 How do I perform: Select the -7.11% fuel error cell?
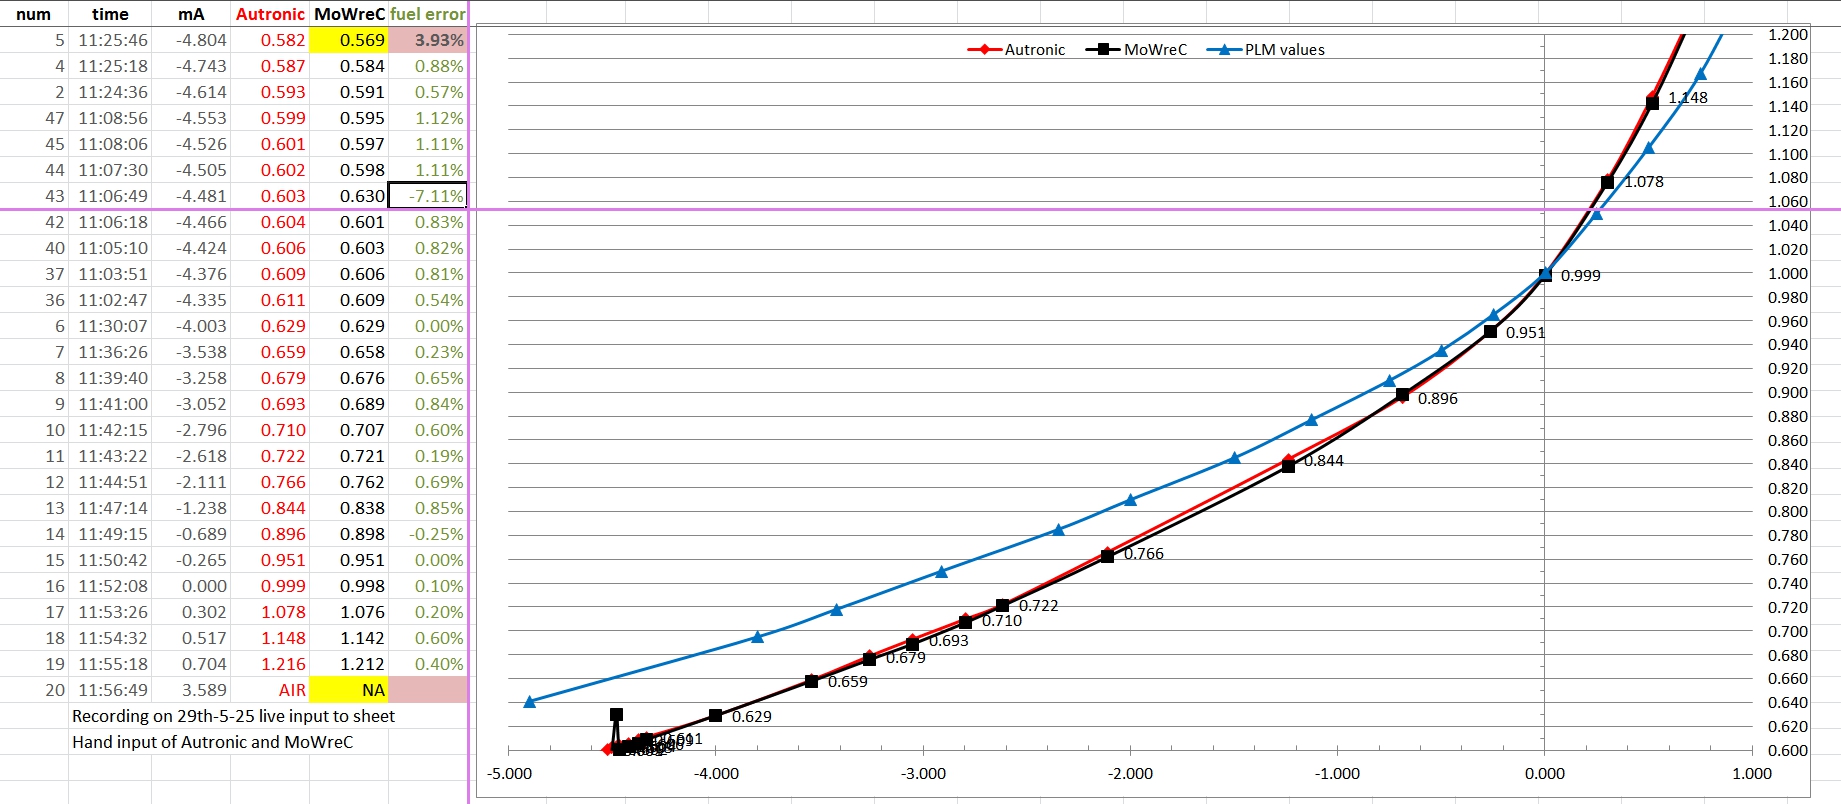428,196
